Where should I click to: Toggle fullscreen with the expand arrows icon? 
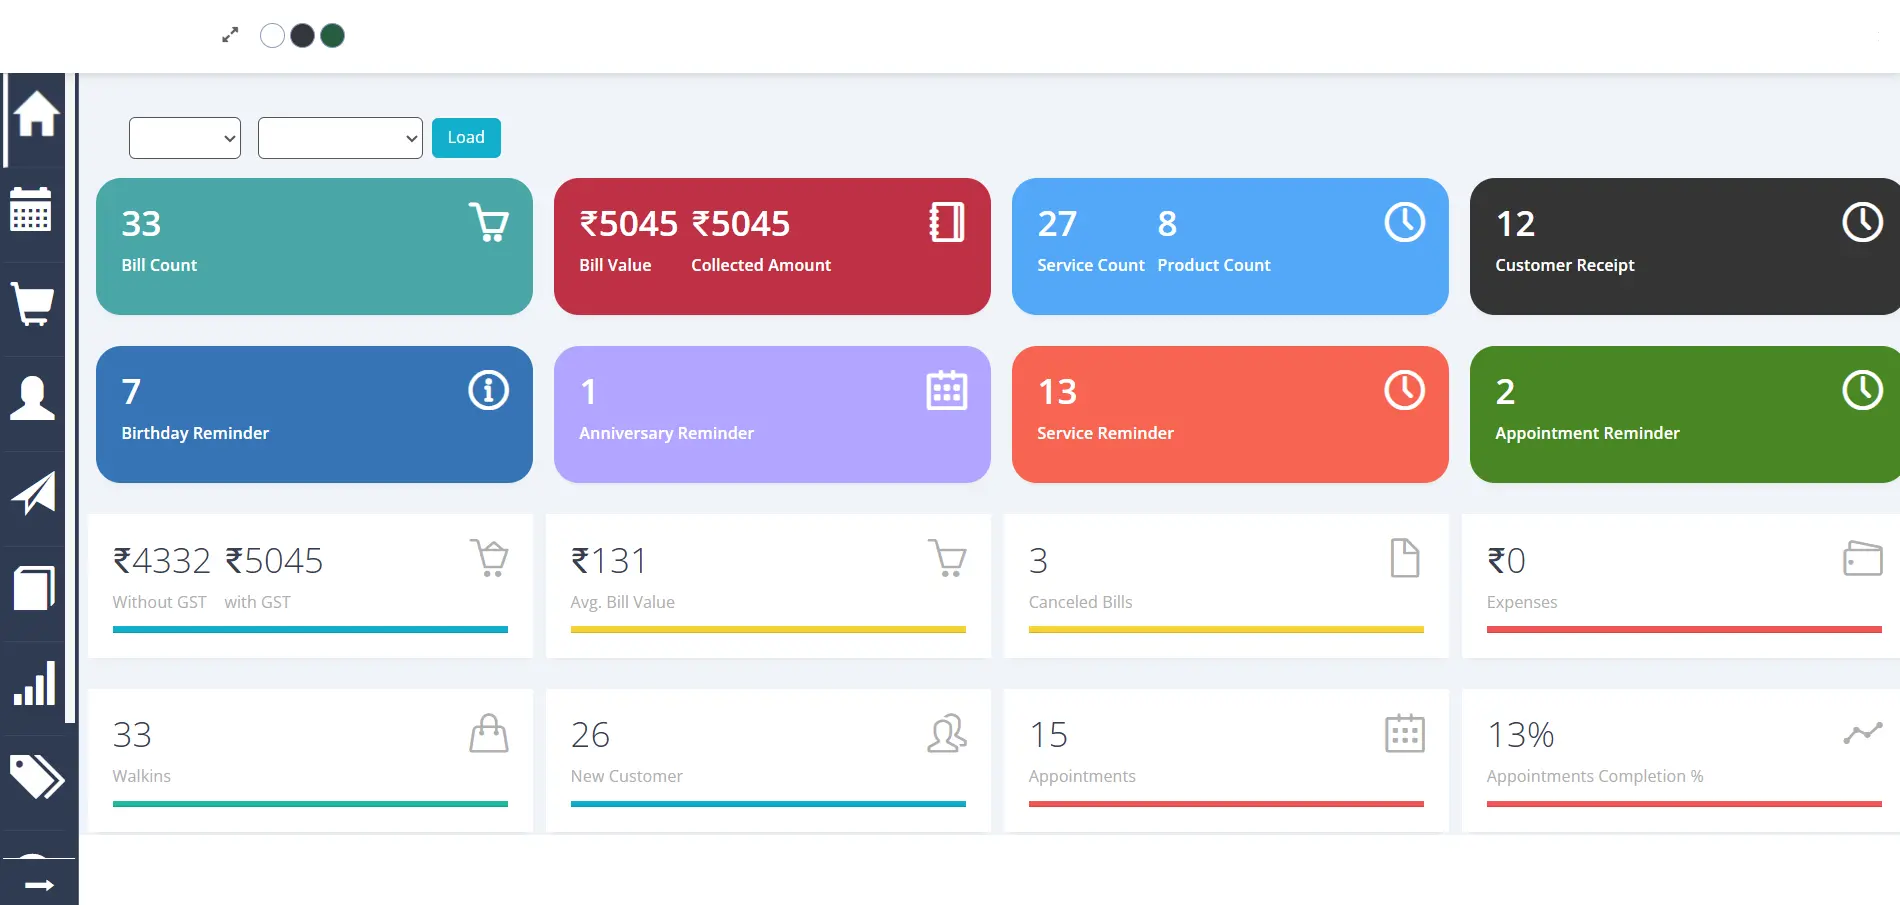coord(230,35)
